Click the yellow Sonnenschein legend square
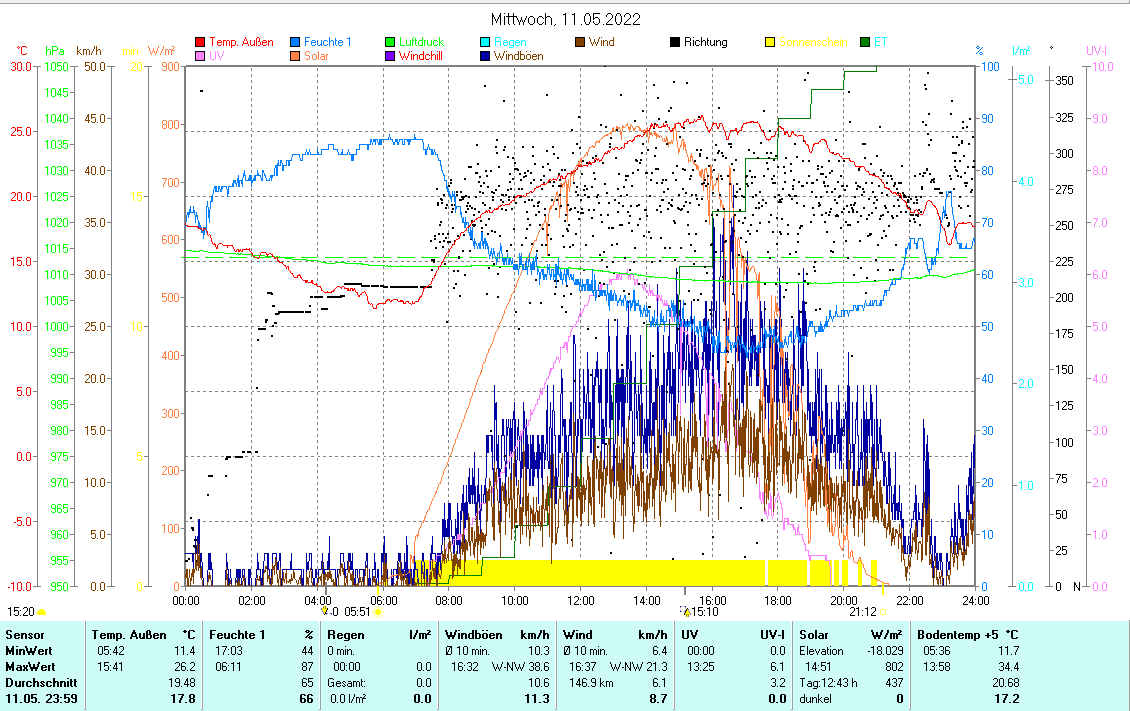The width and height of the screenshot is (1130, 711). [771, 42]
